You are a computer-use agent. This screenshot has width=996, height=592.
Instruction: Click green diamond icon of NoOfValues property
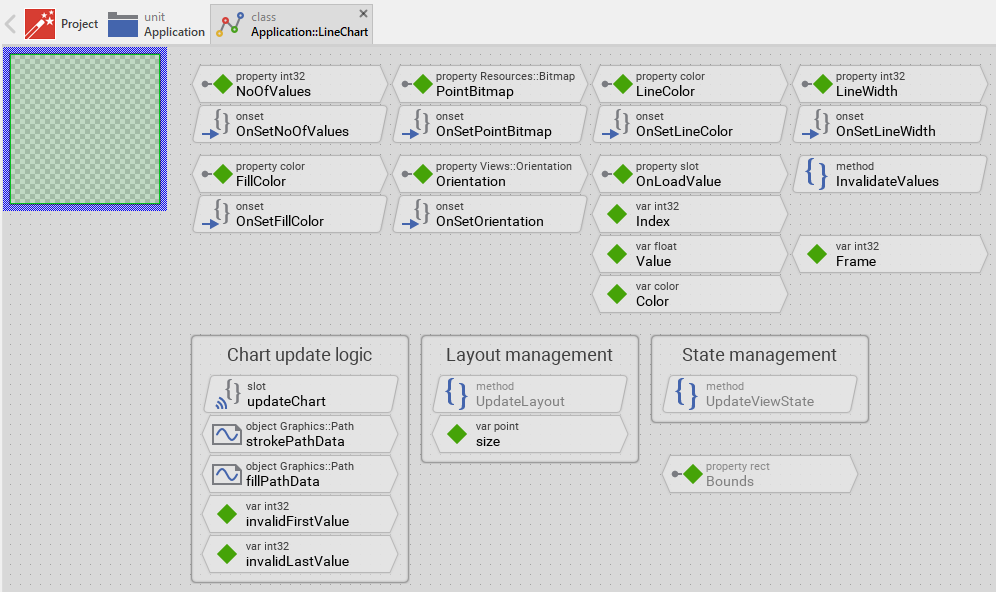(223, 84)
